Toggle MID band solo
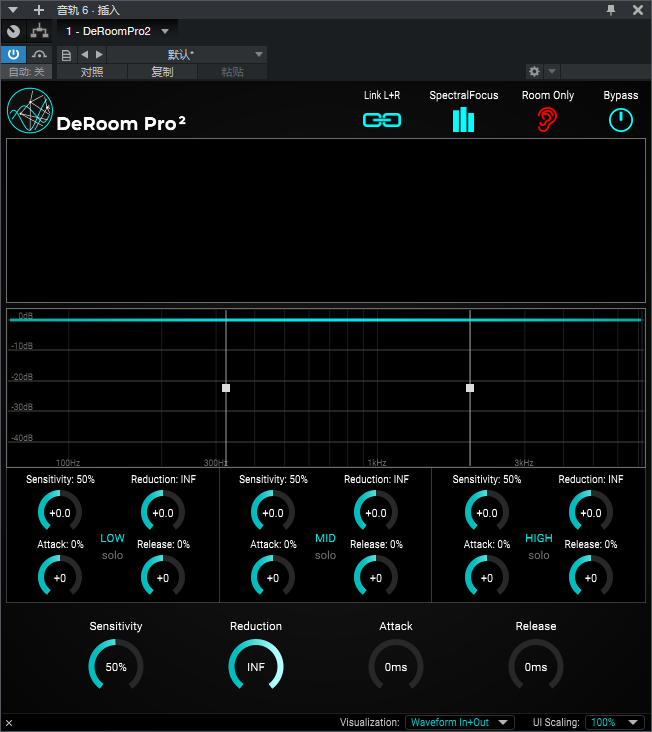The height and width of the screenshot is (732, 652). coord(325,555)
